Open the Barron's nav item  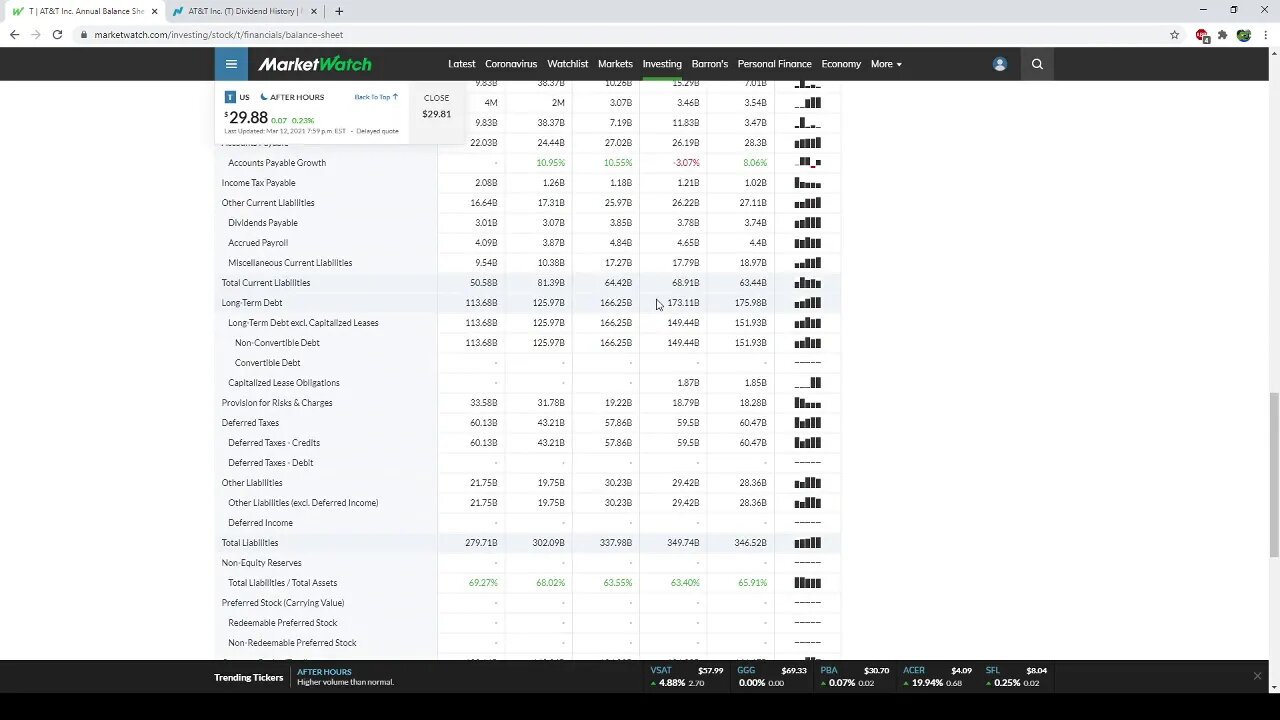(x=710, y=64)
